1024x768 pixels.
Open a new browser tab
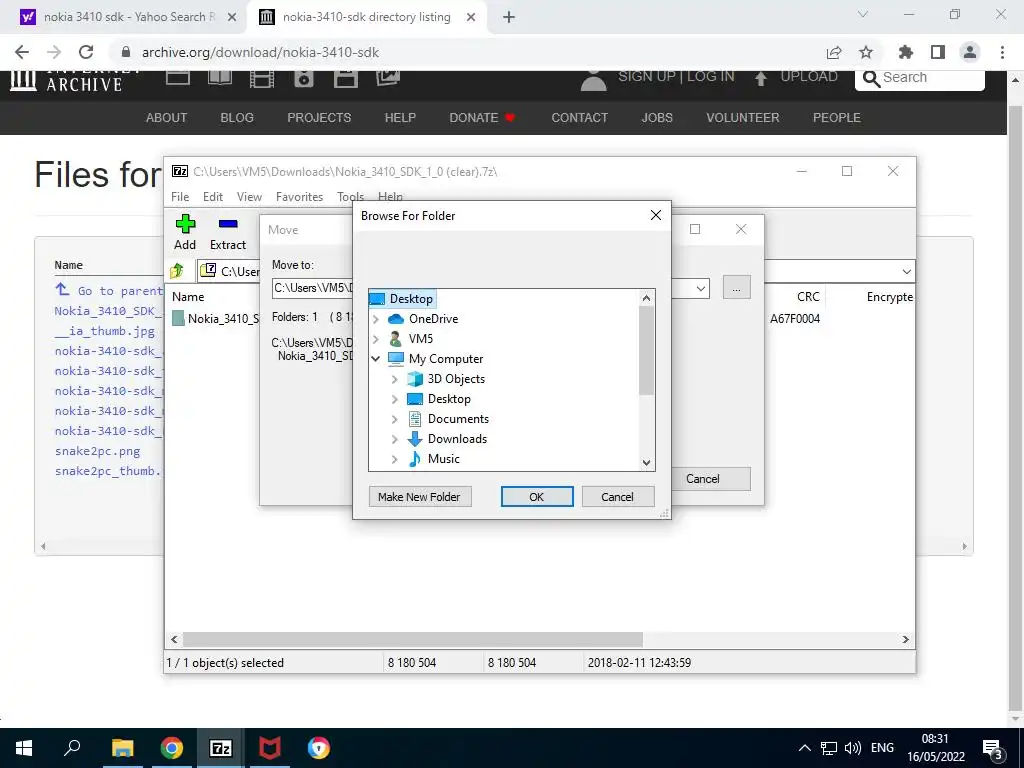pyautogui.click(x=509, y=17)
